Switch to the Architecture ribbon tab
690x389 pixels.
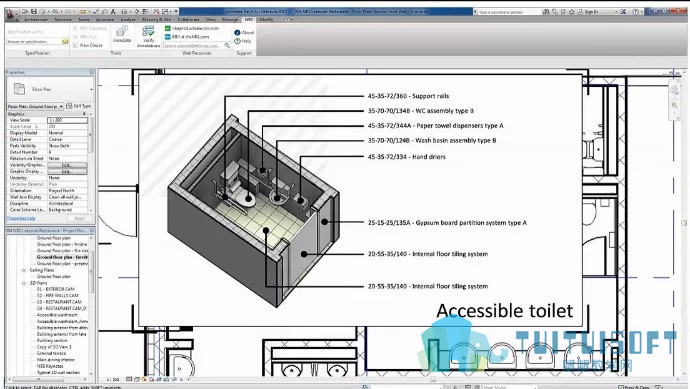click(36, 20)
